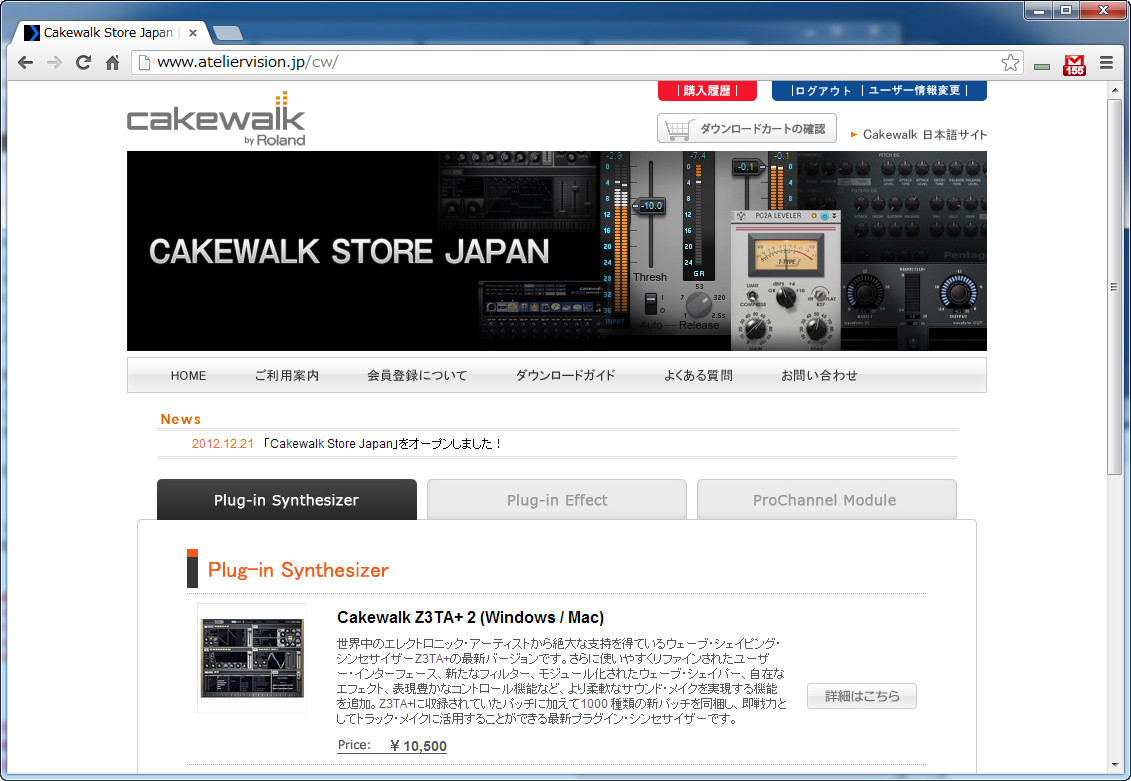Image resolution: width=1131 pixels, height=781 pixels.
Task: Click the 2012.12.21 news date
Action: pos(222,444)
